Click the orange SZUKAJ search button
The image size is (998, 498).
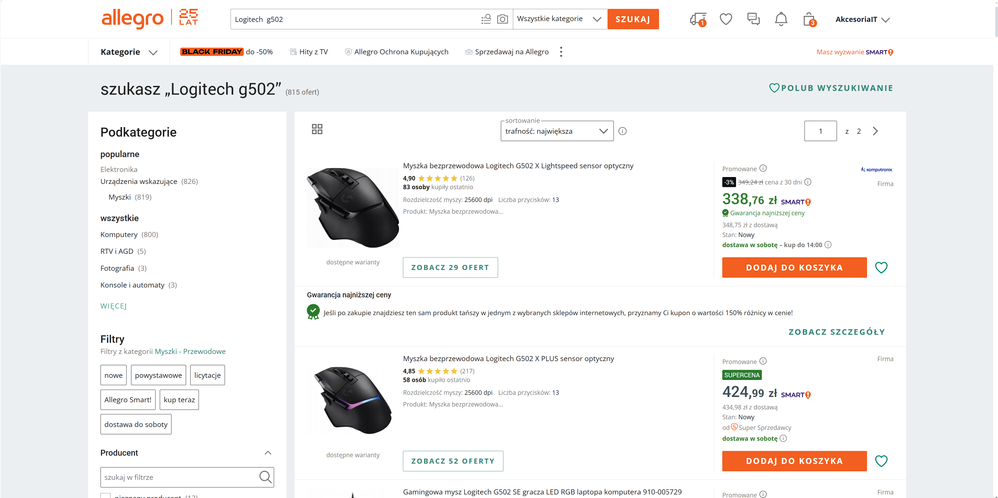632,19
